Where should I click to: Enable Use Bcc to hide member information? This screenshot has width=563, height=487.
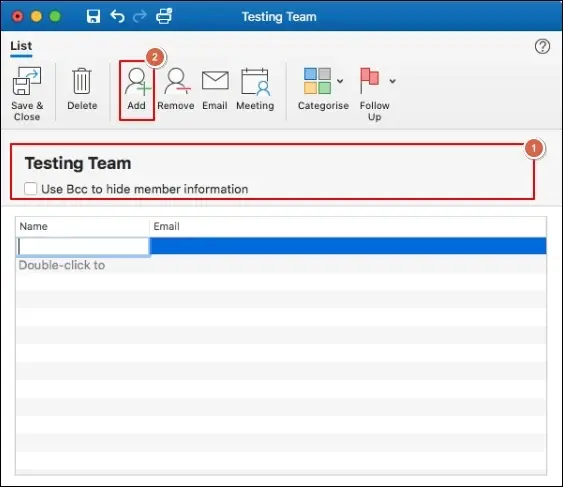click(31, 189)
